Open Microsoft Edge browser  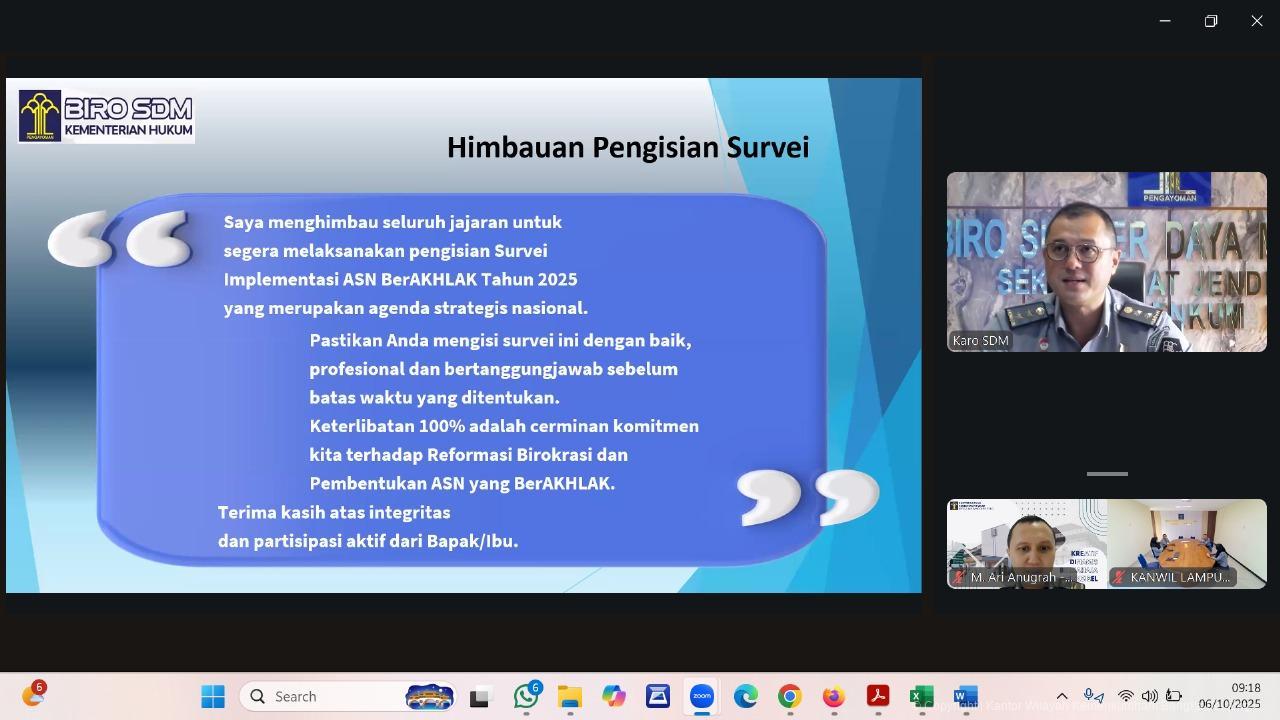[x=746, y=697]
